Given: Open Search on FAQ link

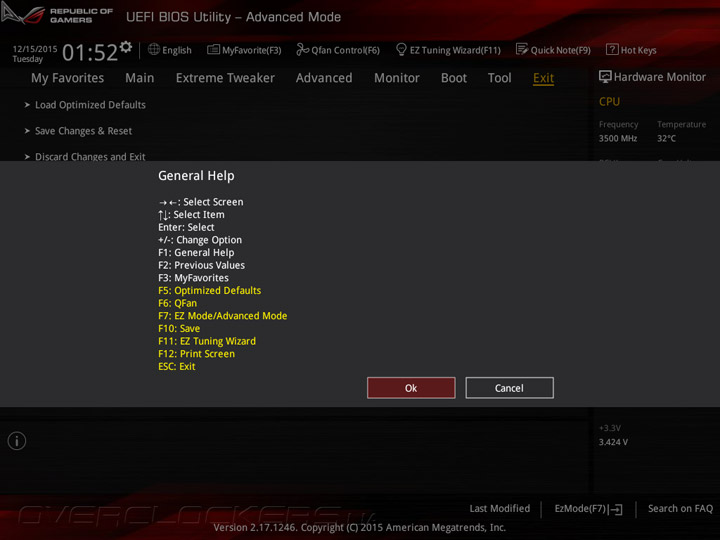Looking at the screenshot, I should pos(680,508).
